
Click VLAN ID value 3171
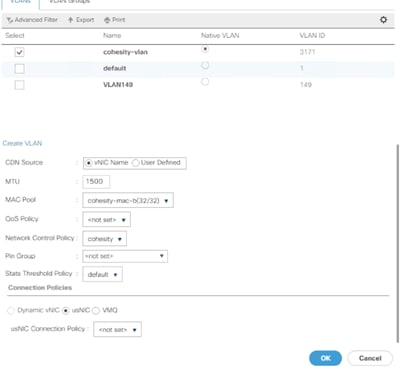(x=307, y=52)
